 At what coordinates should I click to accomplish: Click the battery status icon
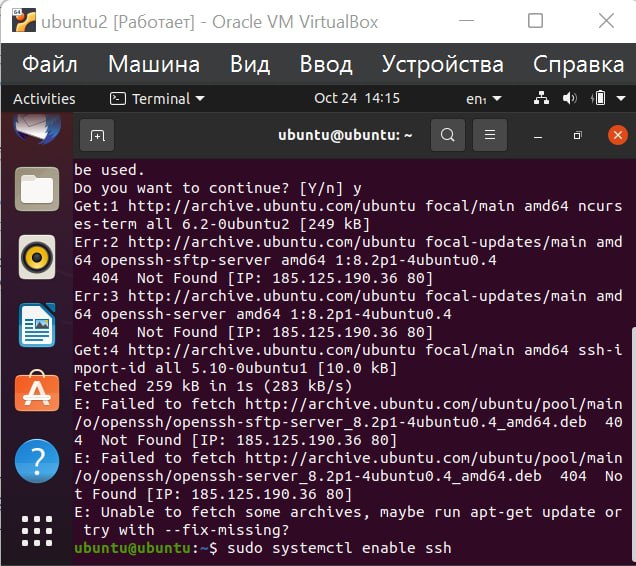tap(599, 98)
